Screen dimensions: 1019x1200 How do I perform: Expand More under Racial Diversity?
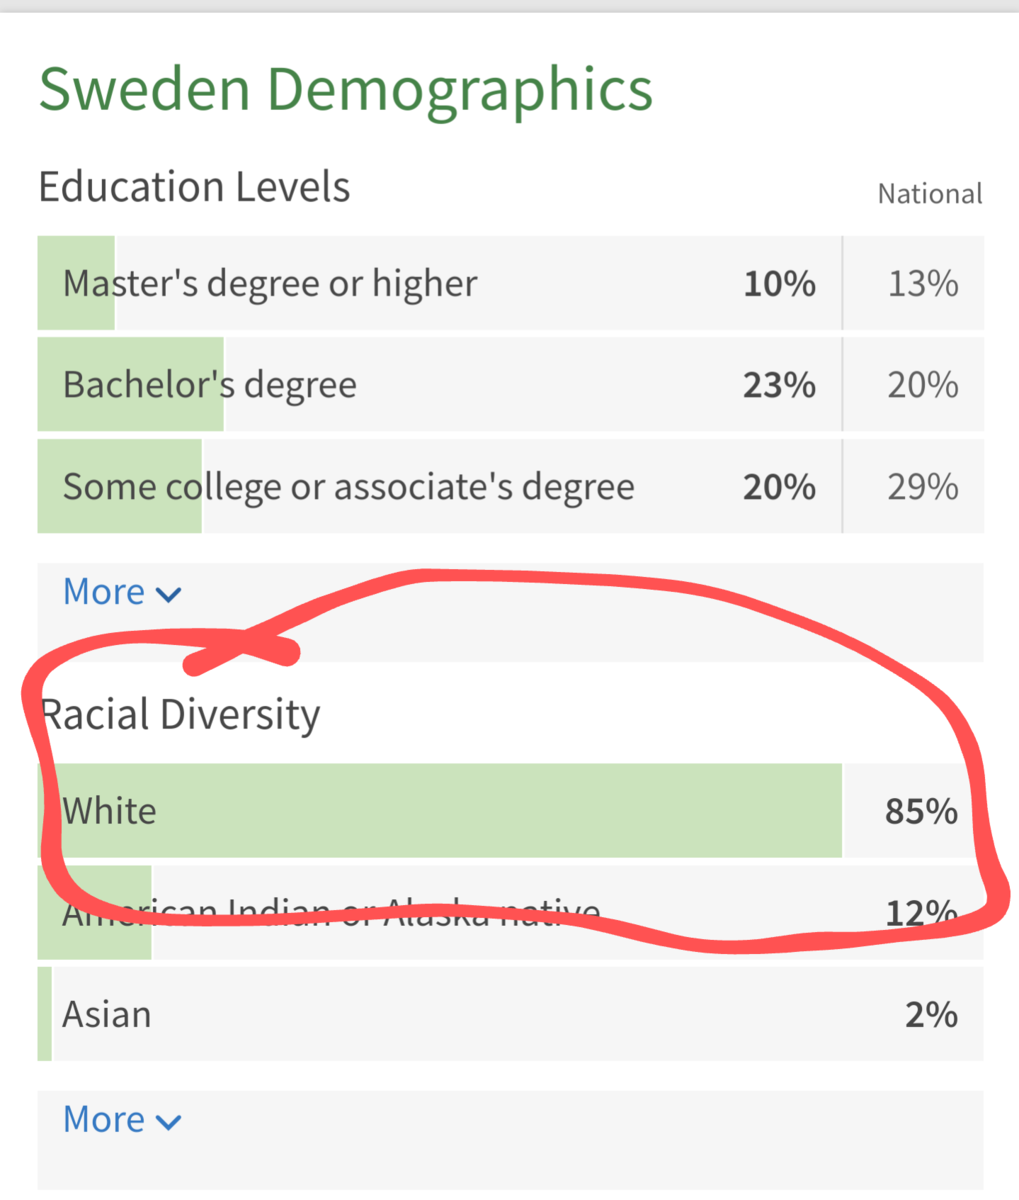(x=104, y=1119)
